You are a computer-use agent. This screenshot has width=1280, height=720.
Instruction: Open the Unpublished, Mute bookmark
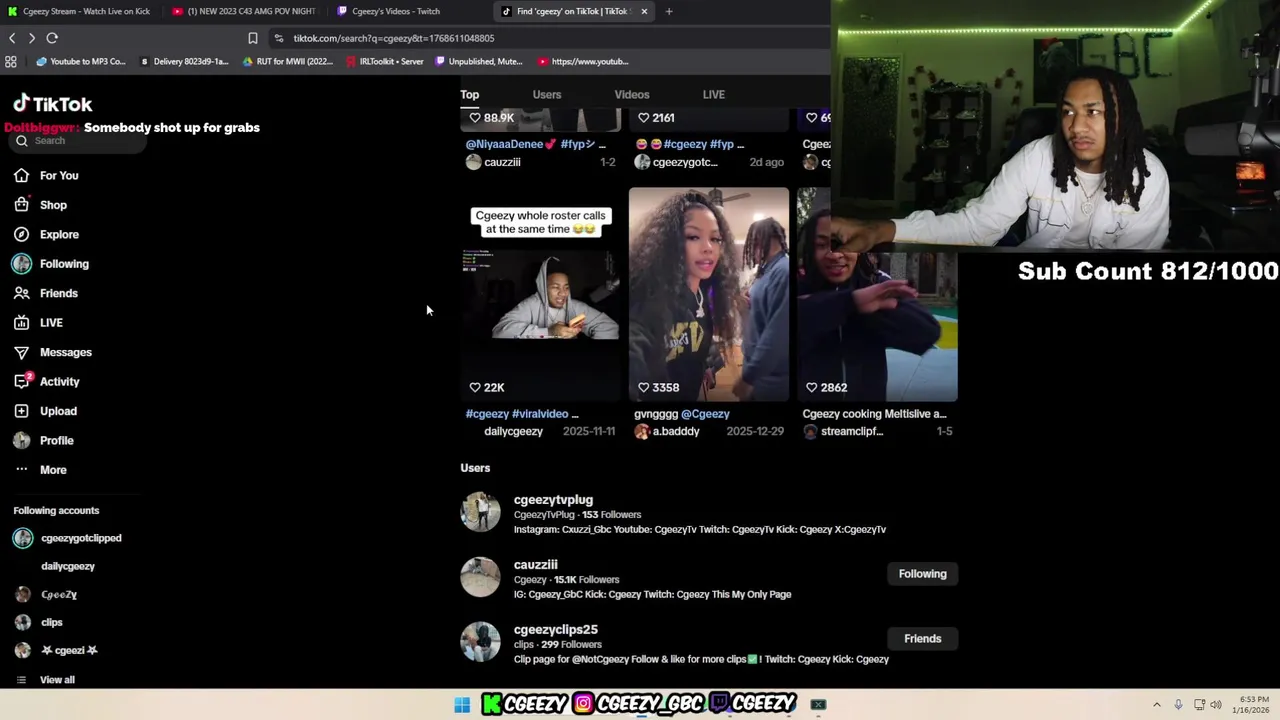(478, 61)
